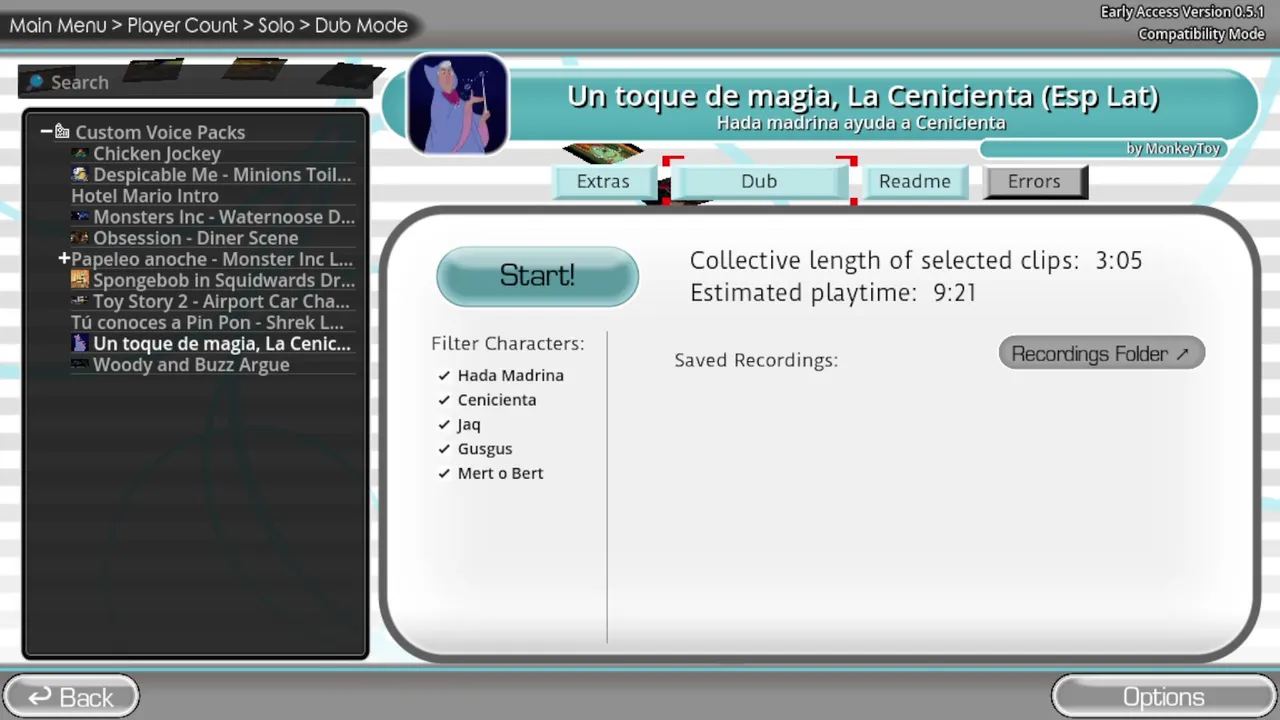Viewport: 1280px width, 720px height.
Task: Click the Despicable Me Minions pack icon
Action: 80,174
